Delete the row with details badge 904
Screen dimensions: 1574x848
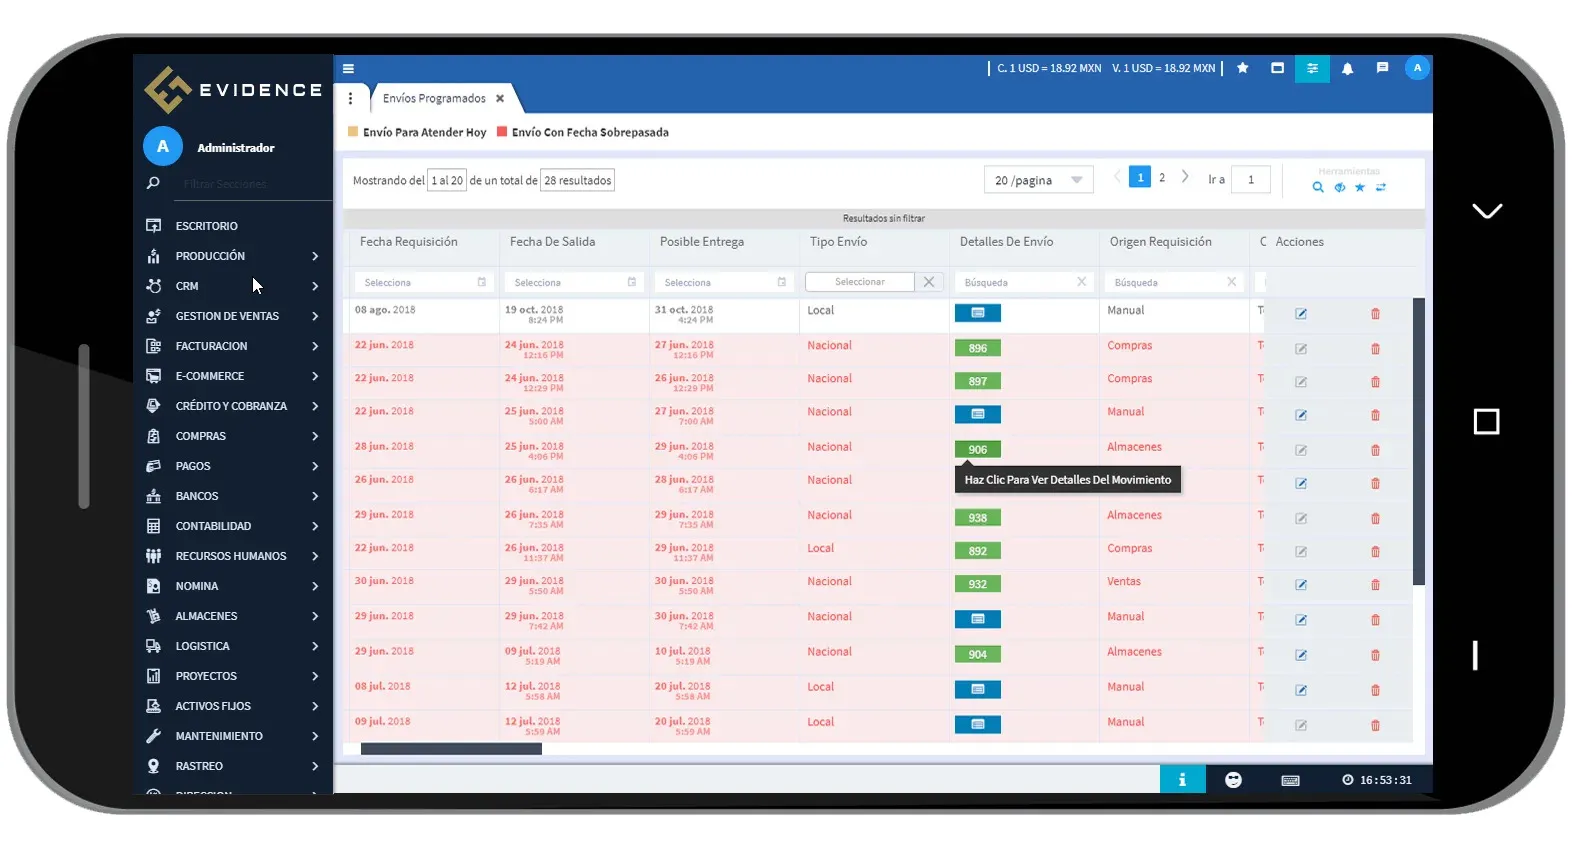click(x=1375, y=654)
